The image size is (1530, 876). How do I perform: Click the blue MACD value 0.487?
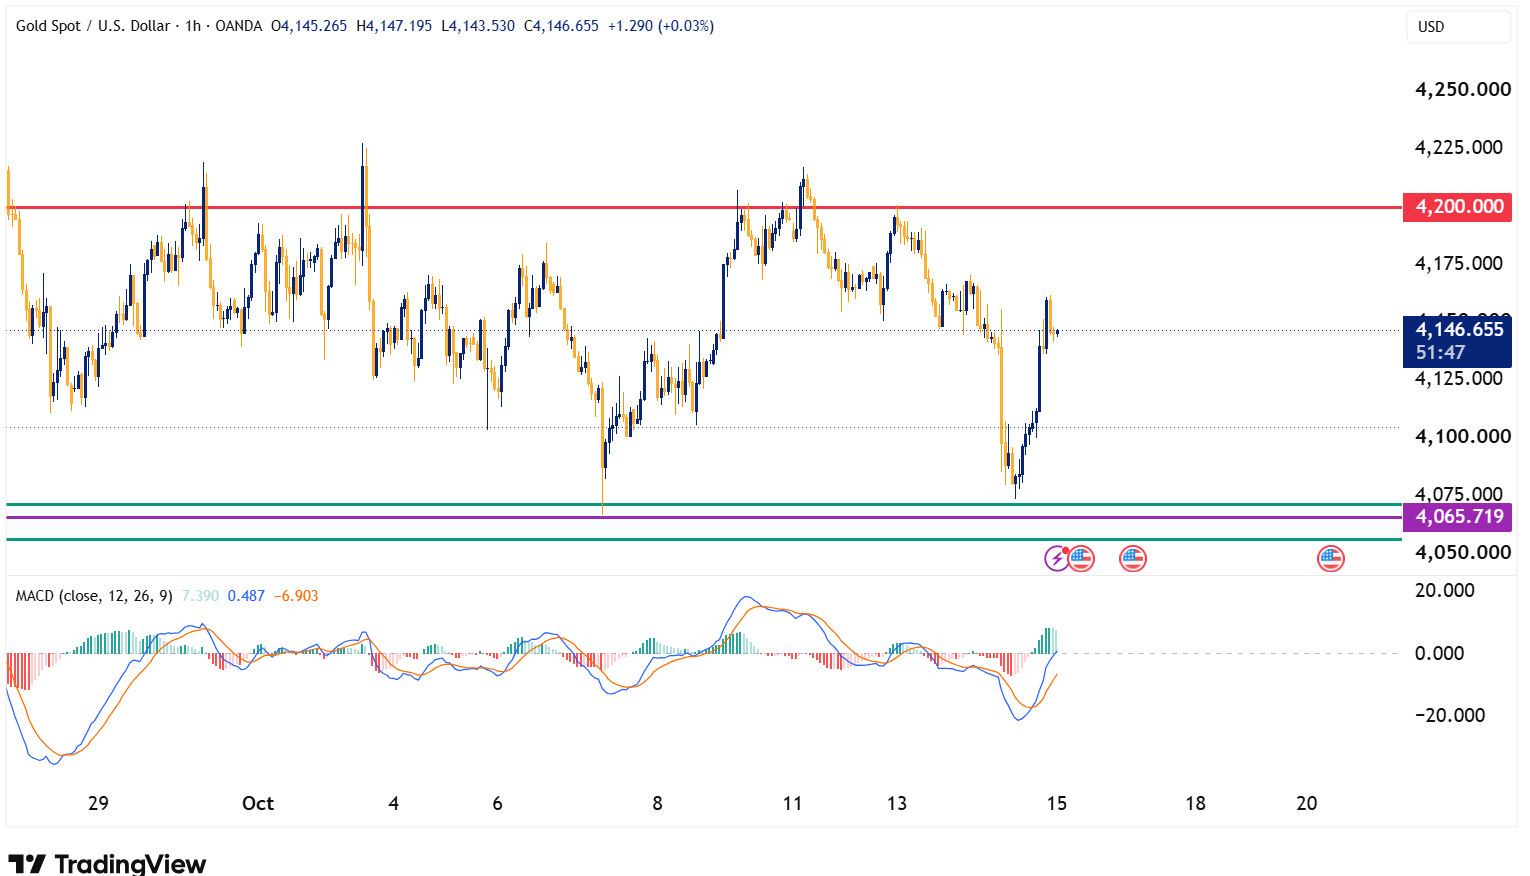pos(246,596)
